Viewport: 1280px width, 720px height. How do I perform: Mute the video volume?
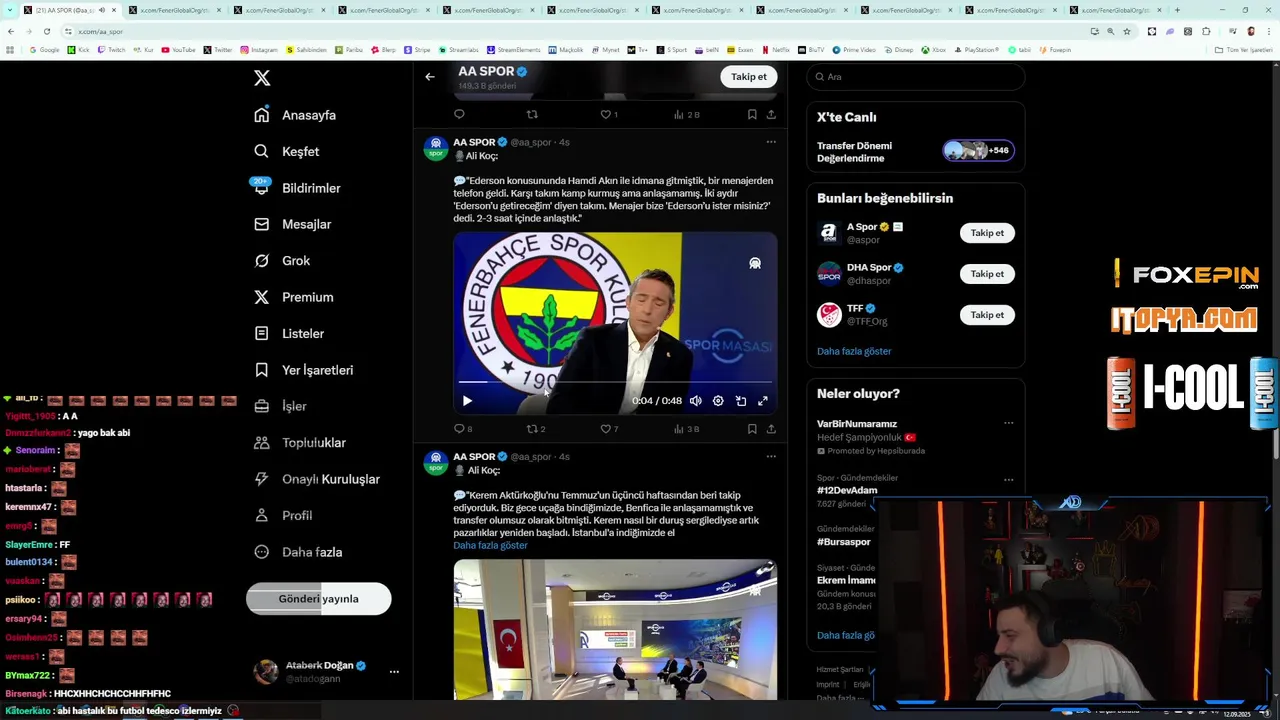point(696,401)
